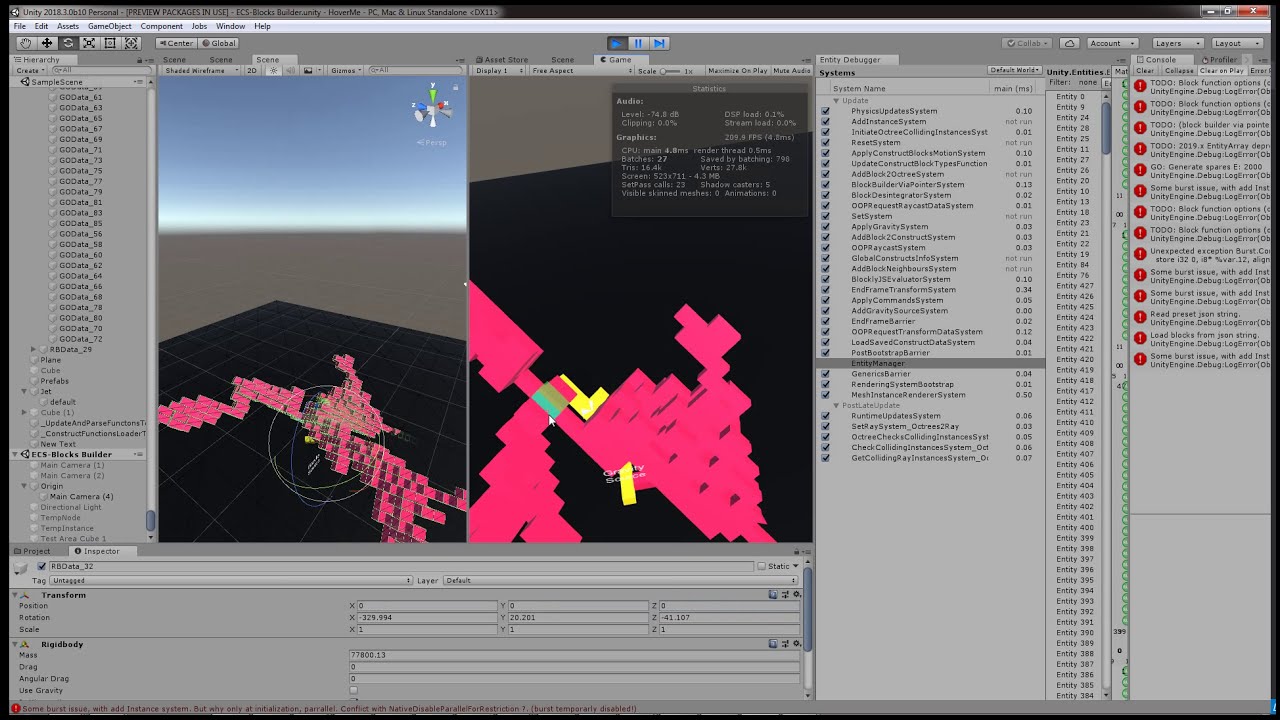Screen dimensions: 1280x720
Task: Uncheck the EndFrameBarrier checkbox
Action: 825,321
